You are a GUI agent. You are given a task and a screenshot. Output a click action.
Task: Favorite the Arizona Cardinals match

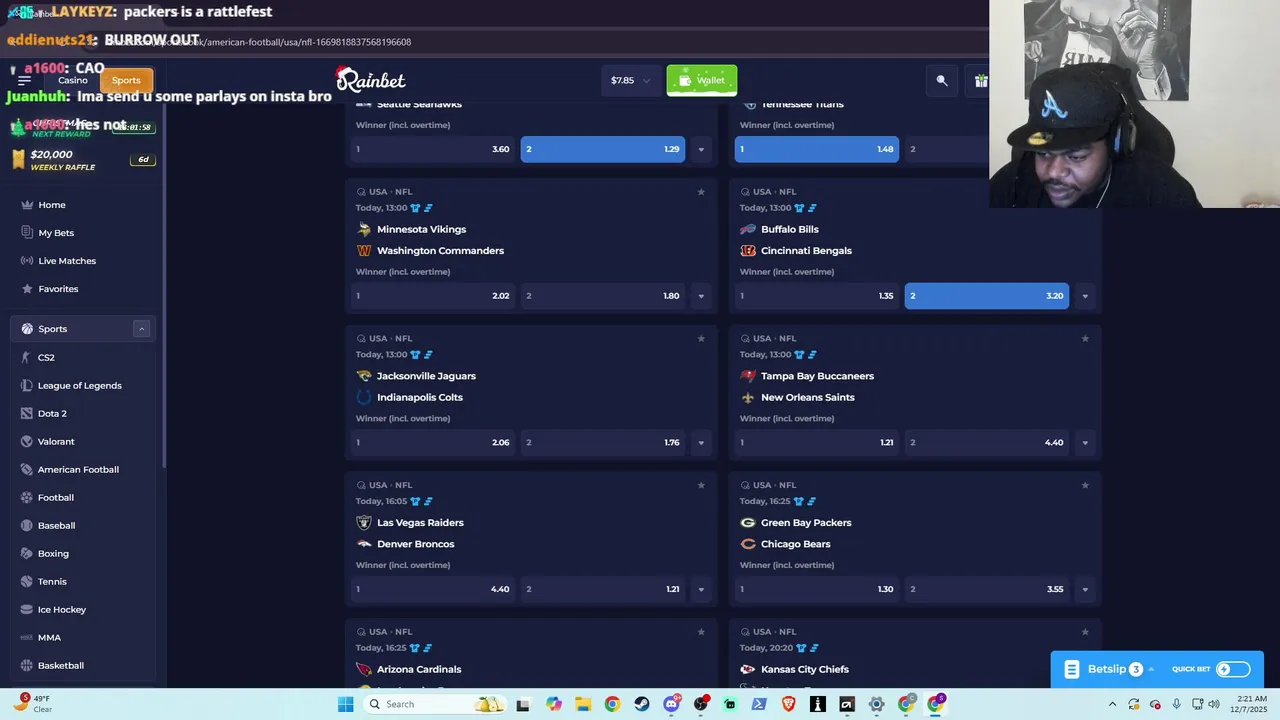point(701,632)
